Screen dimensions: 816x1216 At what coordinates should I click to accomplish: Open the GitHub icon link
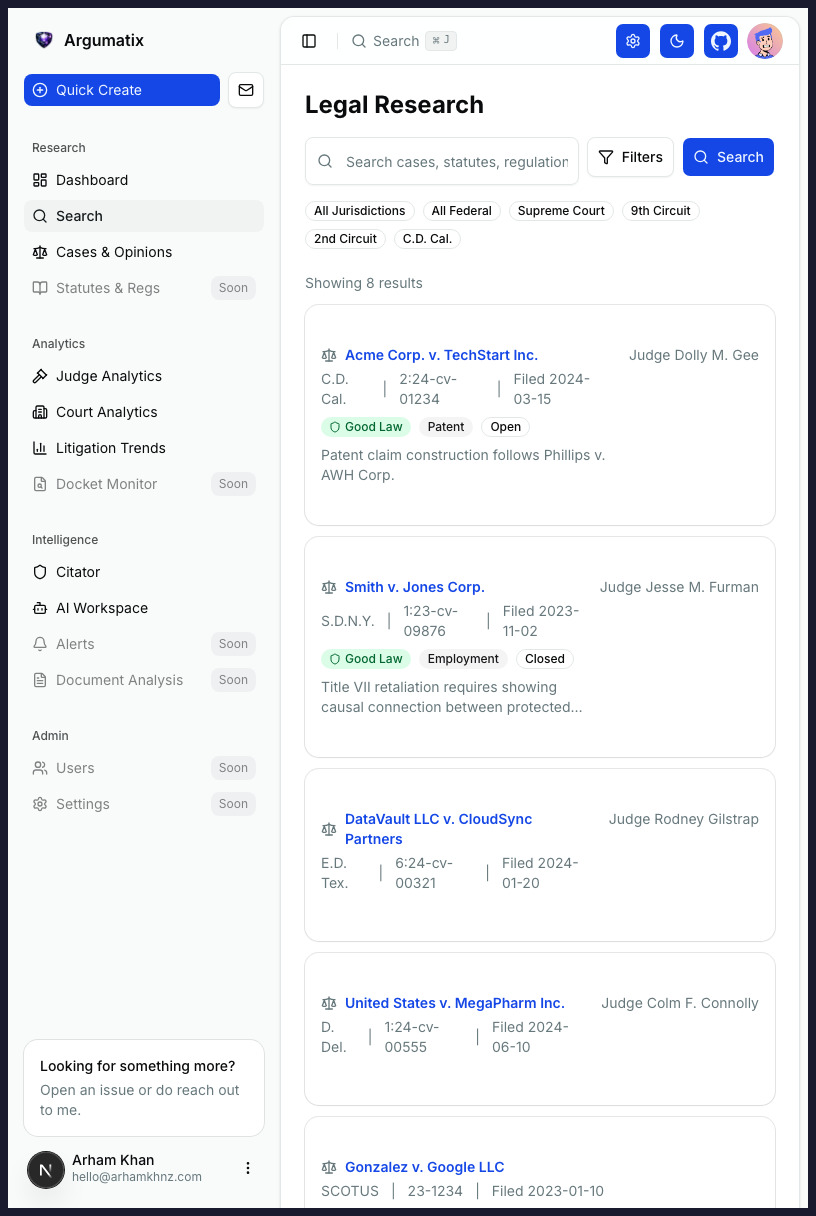pos(721,41)
